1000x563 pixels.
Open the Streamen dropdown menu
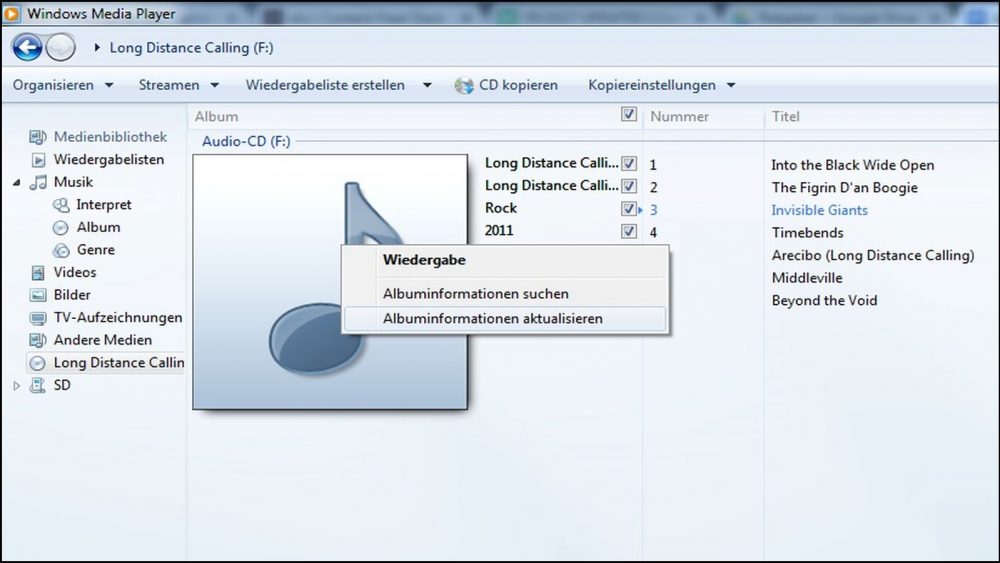[179, 85]
